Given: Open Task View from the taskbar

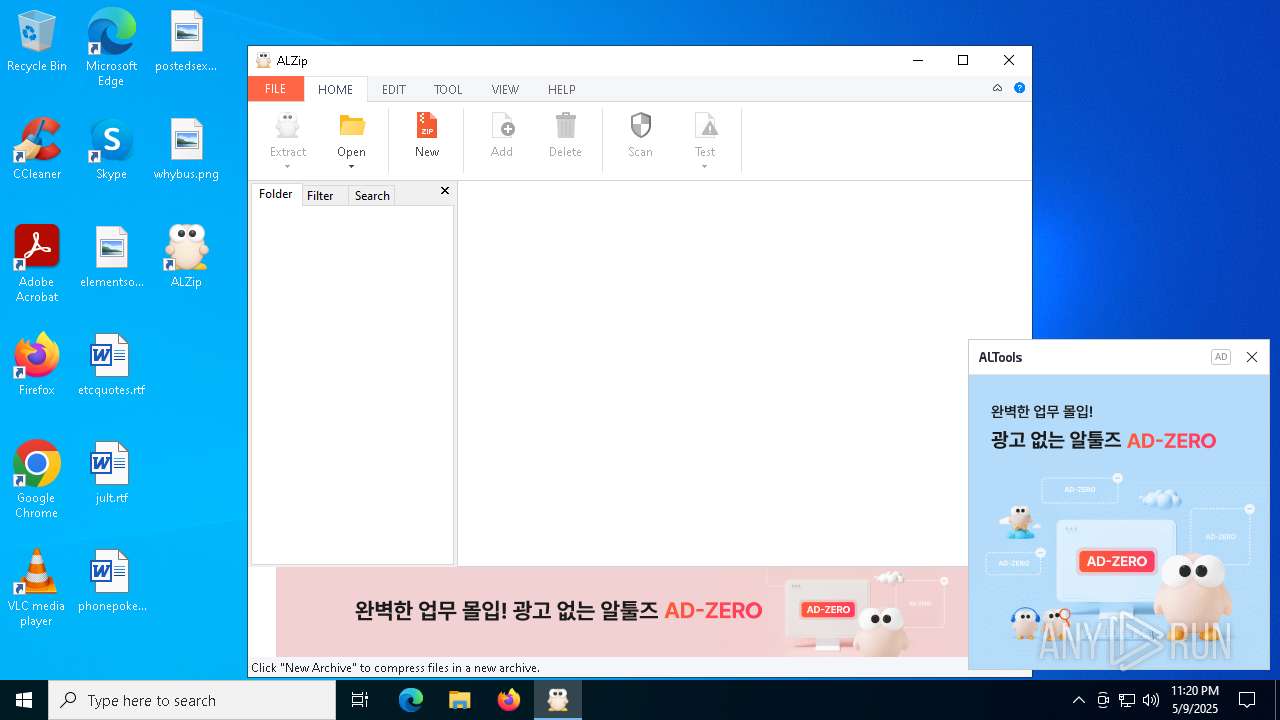Looking at the screenshot, I should tap(360, 700).
